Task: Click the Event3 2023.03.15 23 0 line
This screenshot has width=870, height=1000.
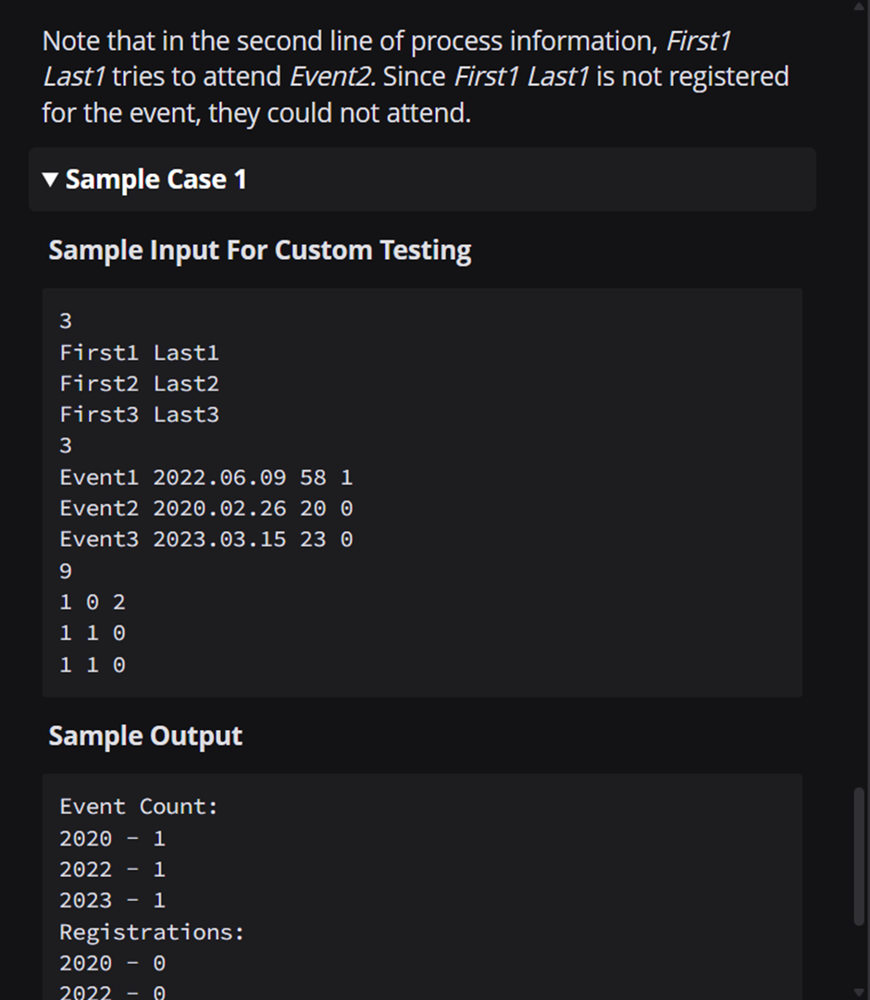Action: [206, 540]
